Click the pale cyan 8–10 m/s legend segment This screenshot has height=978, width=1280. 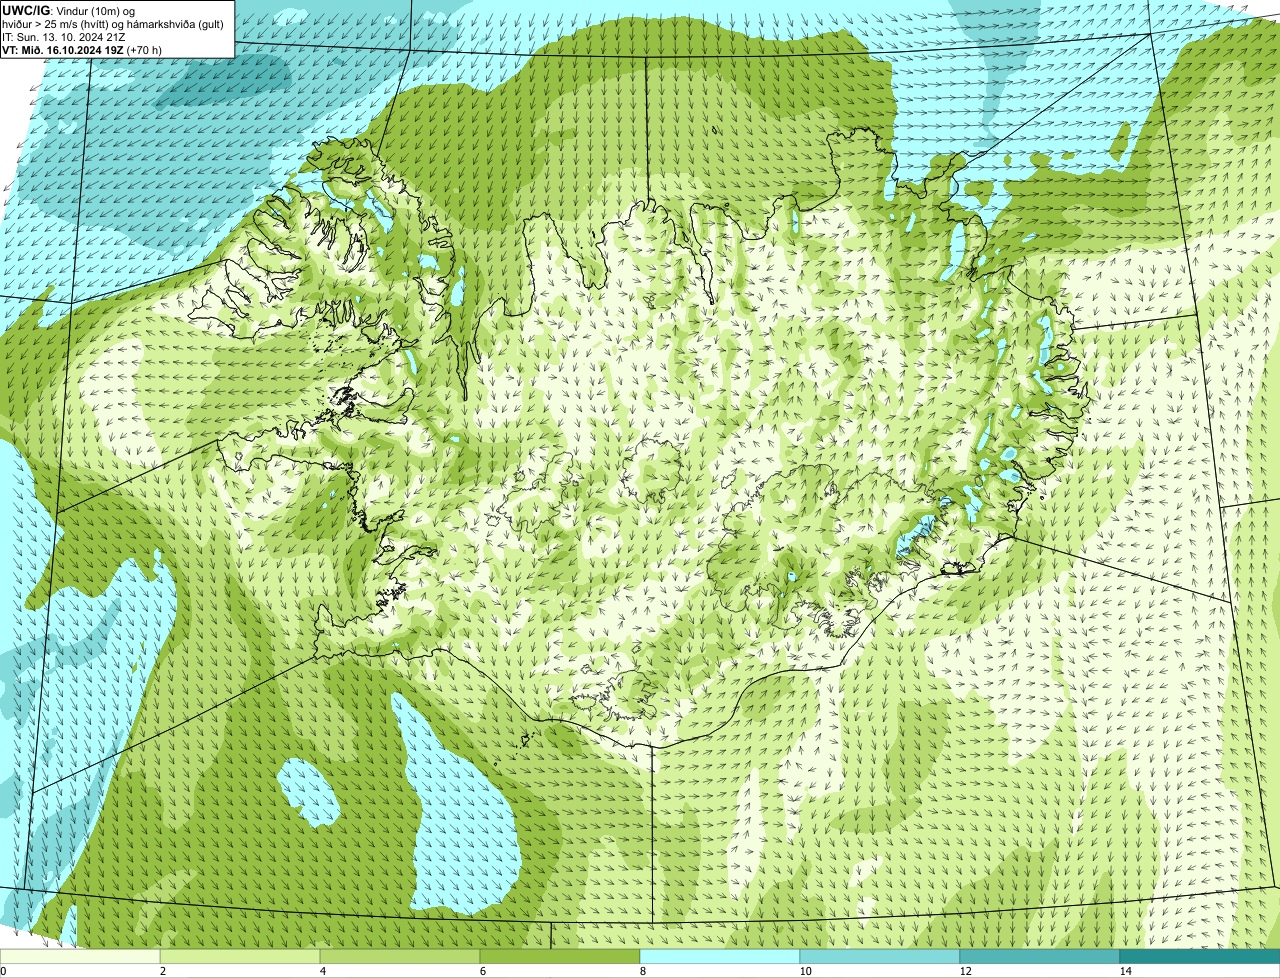pos(720,956)
